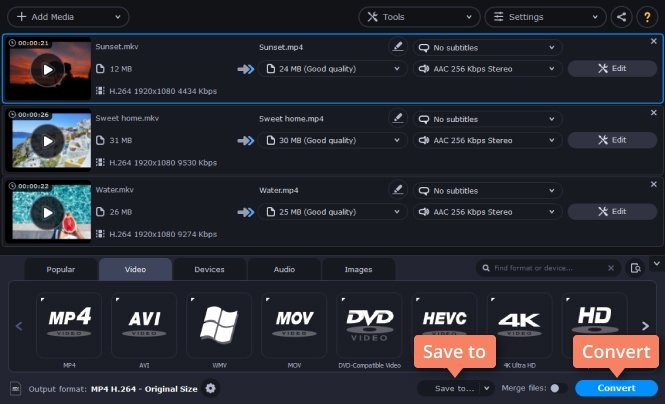
Task: Switch to the Video tab
Action: pos(135,269)
